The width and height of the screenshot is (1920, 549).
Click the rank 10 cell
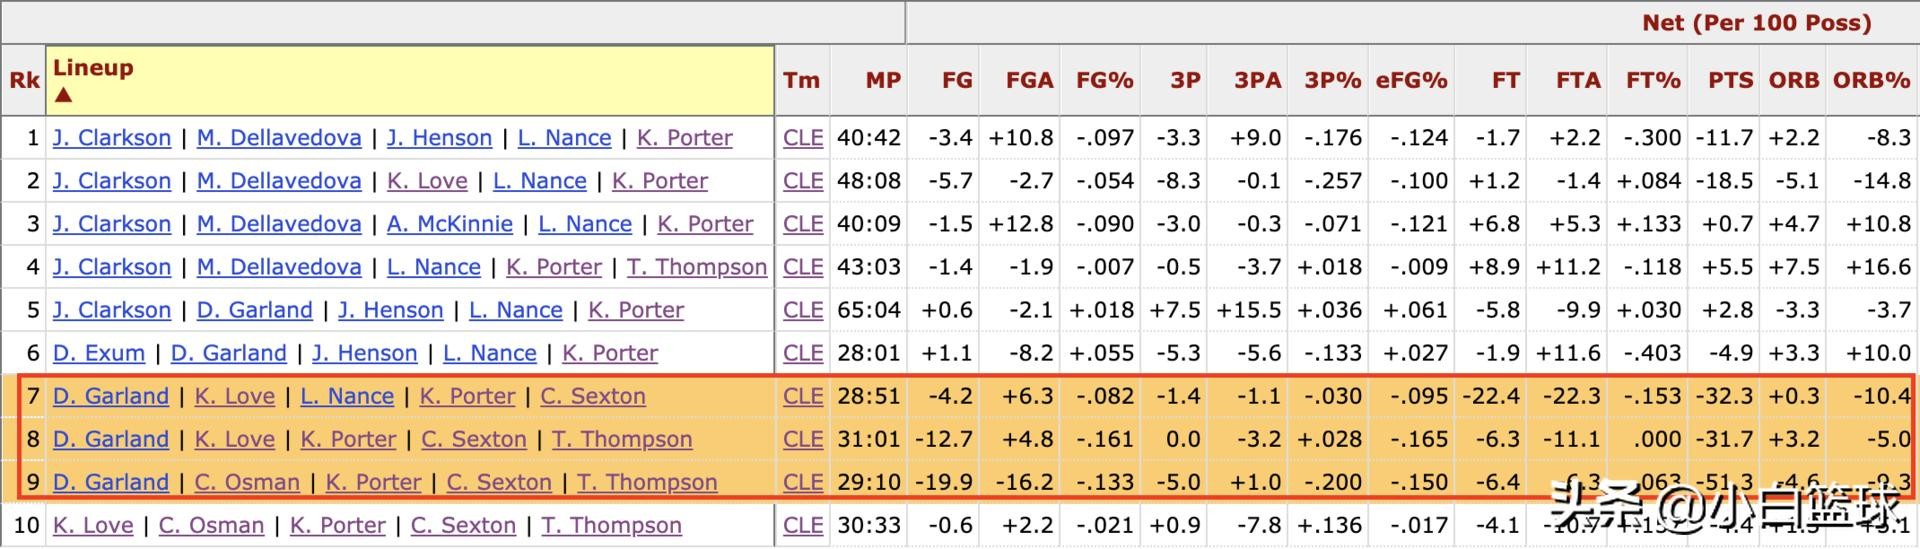coord(26,525)
